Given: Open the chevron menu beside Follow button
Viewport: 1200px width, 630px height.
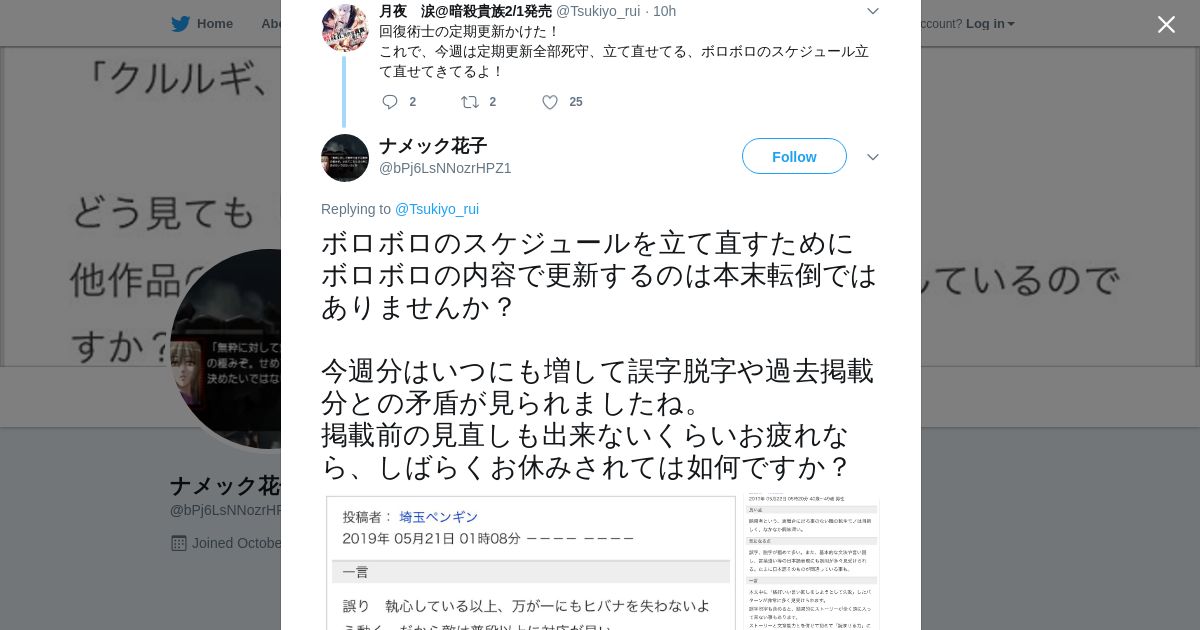Looking at the screenshot, I should point(872,157).
